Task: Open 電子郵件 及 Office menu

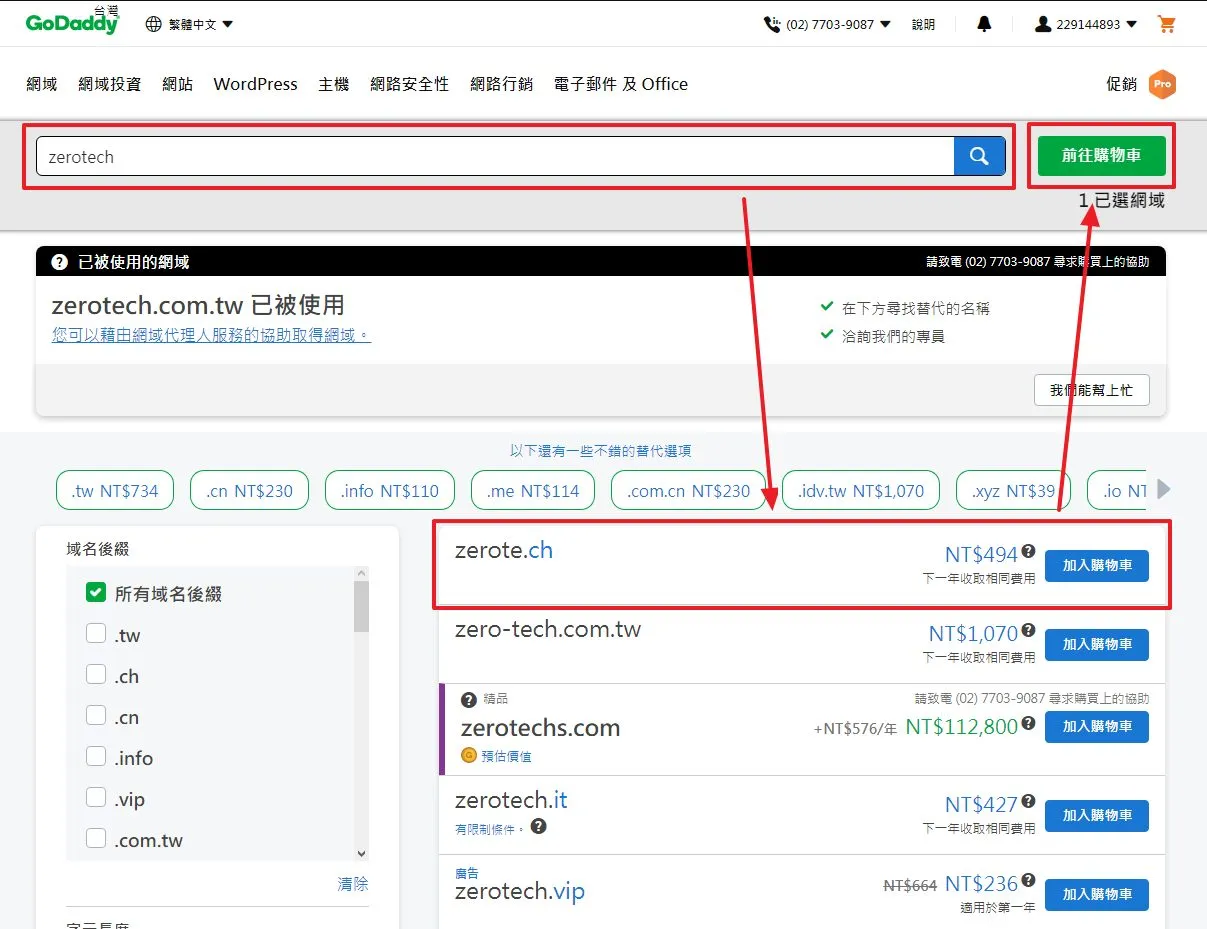Action: tap(621, 84)
